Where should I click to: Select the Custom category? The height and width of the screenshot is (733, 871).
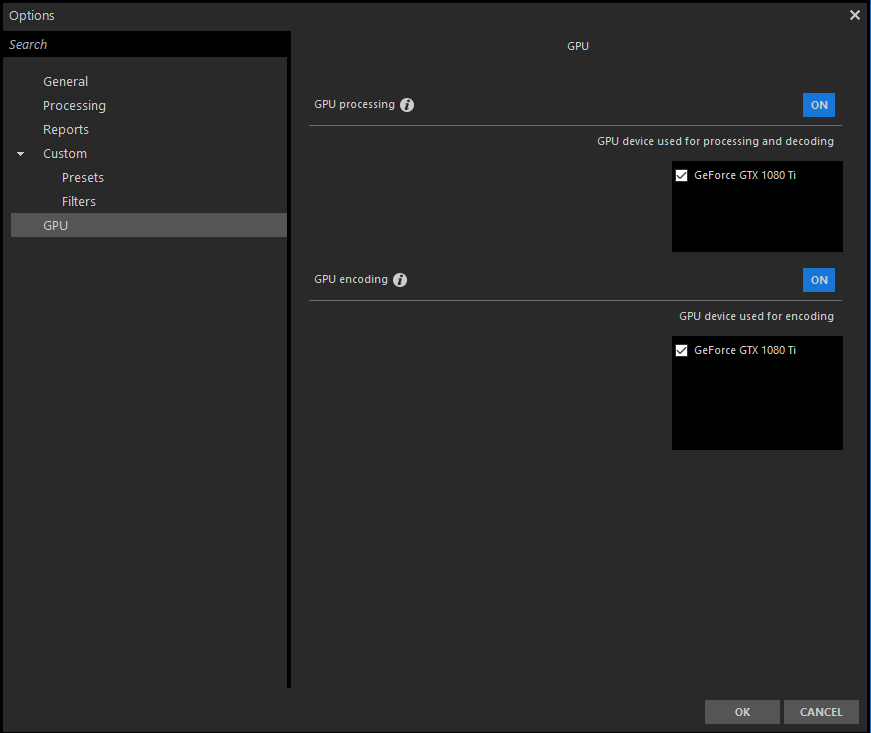click(65, 153)
